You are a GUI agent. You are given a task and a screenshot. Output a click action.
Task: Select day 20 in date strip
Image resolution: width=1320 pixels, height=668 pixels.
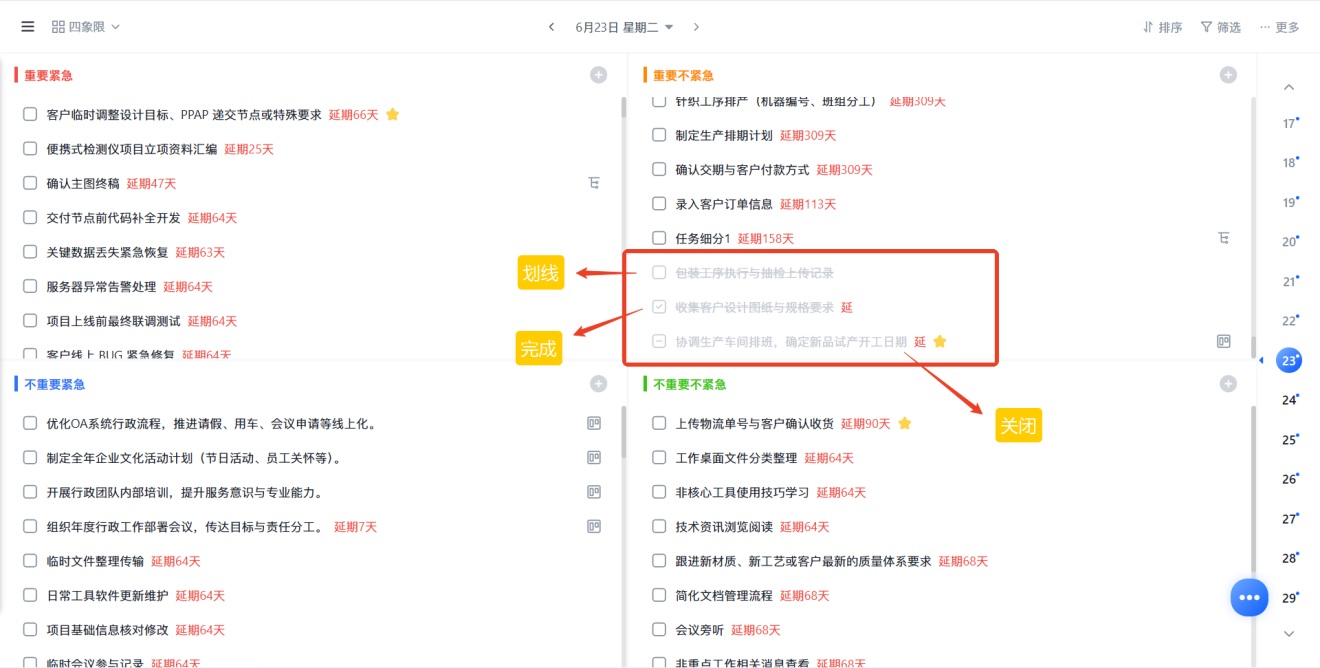click(1289, 242)
